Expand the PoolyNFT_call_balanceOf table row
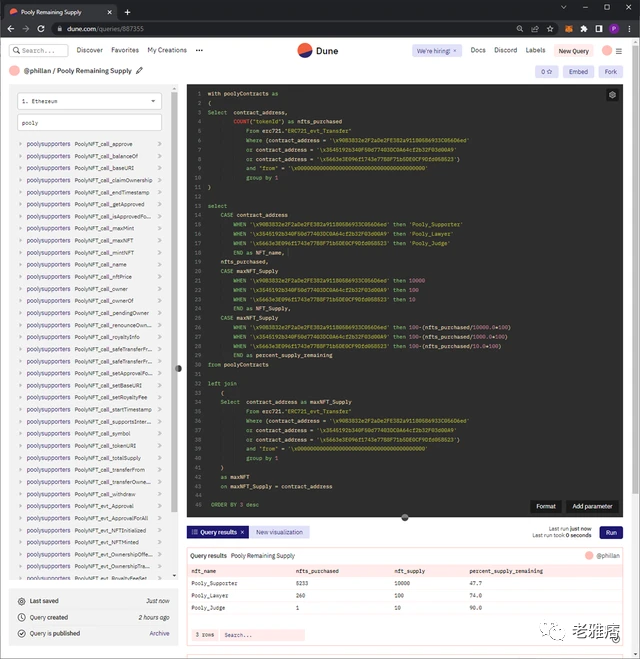This screenshot has height=659, width=640. [x=20, y=156]
